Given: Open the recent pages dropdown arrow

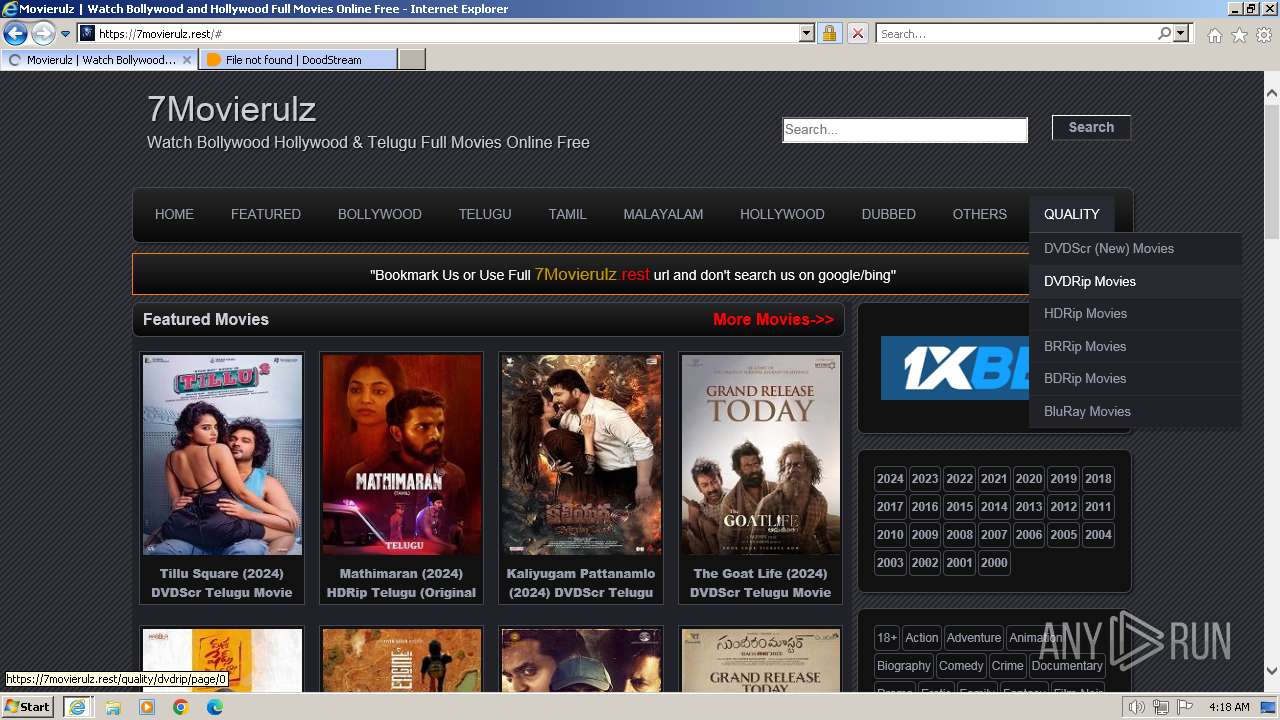Looking at the screenshot, I should coord(65,34).
